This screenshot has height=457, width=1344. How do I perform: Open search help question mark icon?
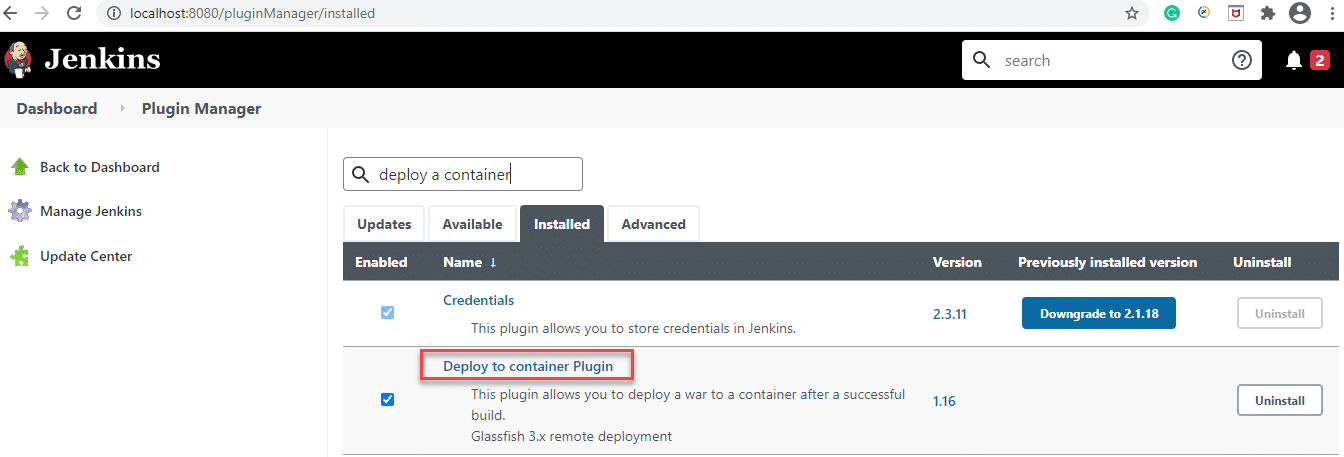[x=1241, y=60]
